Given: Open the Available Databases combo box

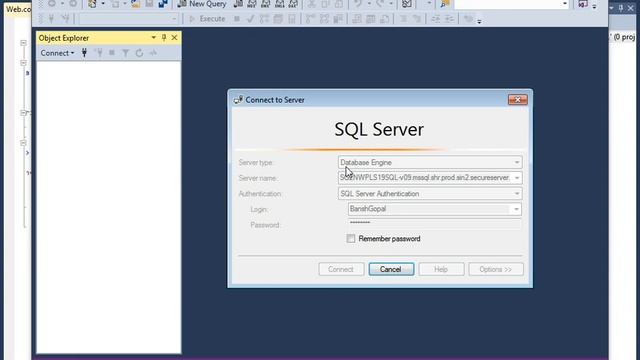Looking at the screenshot, I should pyautogui.click(x=129, y=19).
